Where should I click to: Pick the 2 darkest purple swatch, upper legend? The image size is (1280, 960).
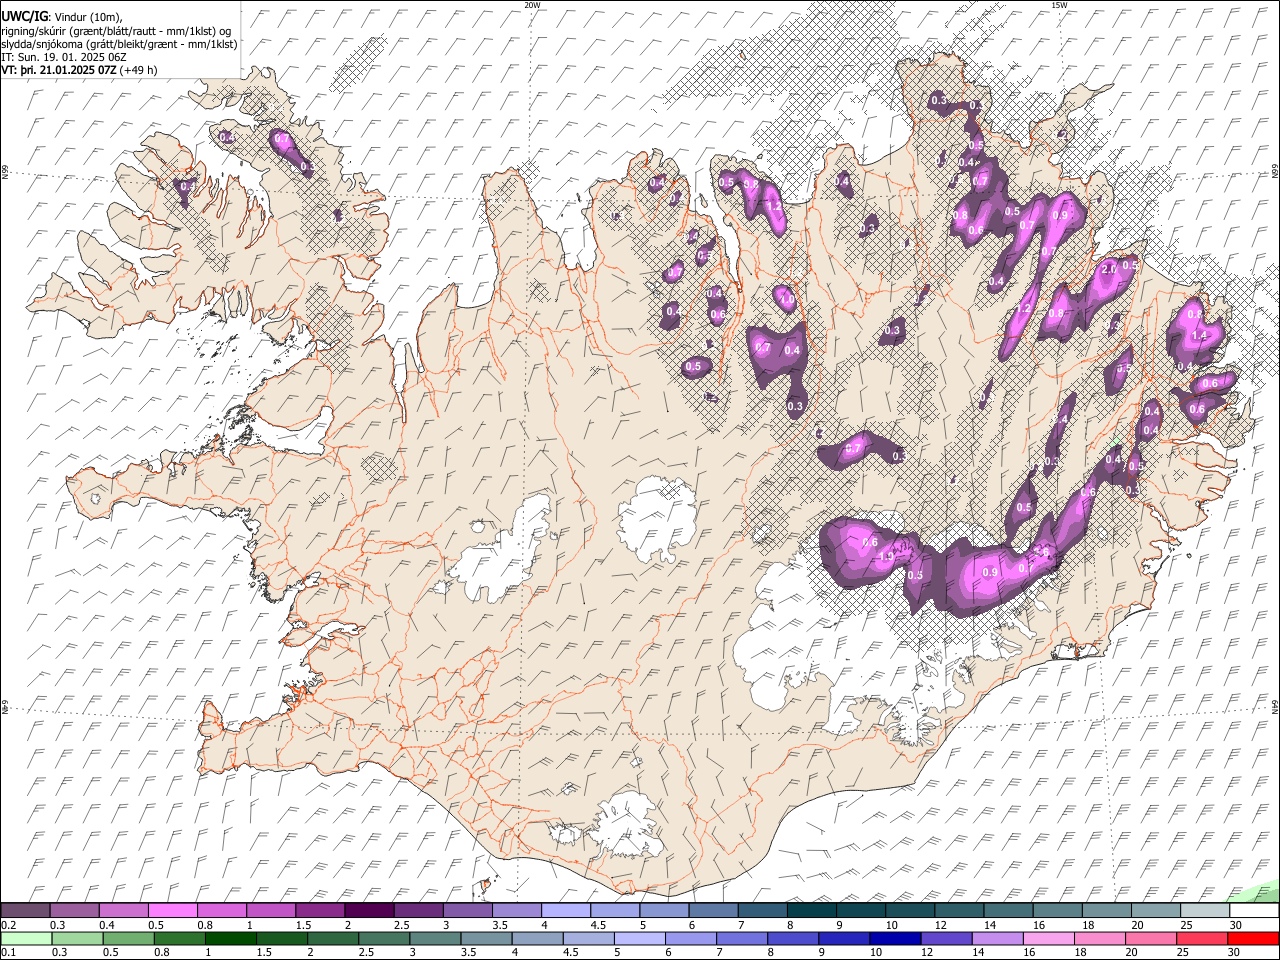click(x=369, y=911)
